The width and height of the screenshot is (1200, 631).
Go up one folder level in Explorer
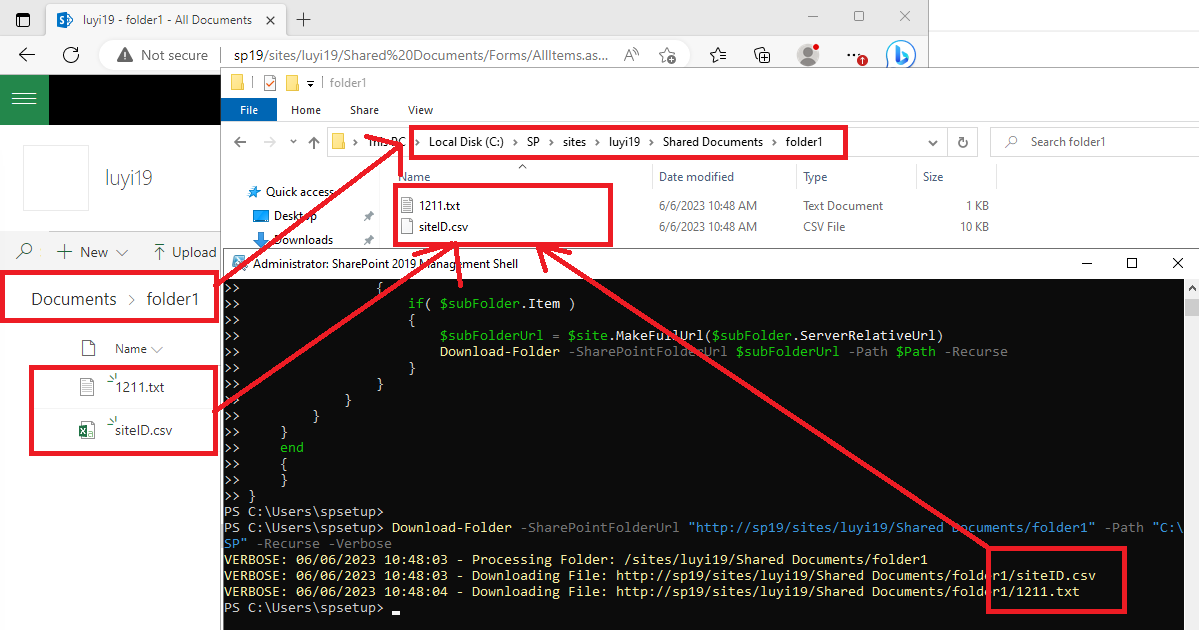point(314,142)
